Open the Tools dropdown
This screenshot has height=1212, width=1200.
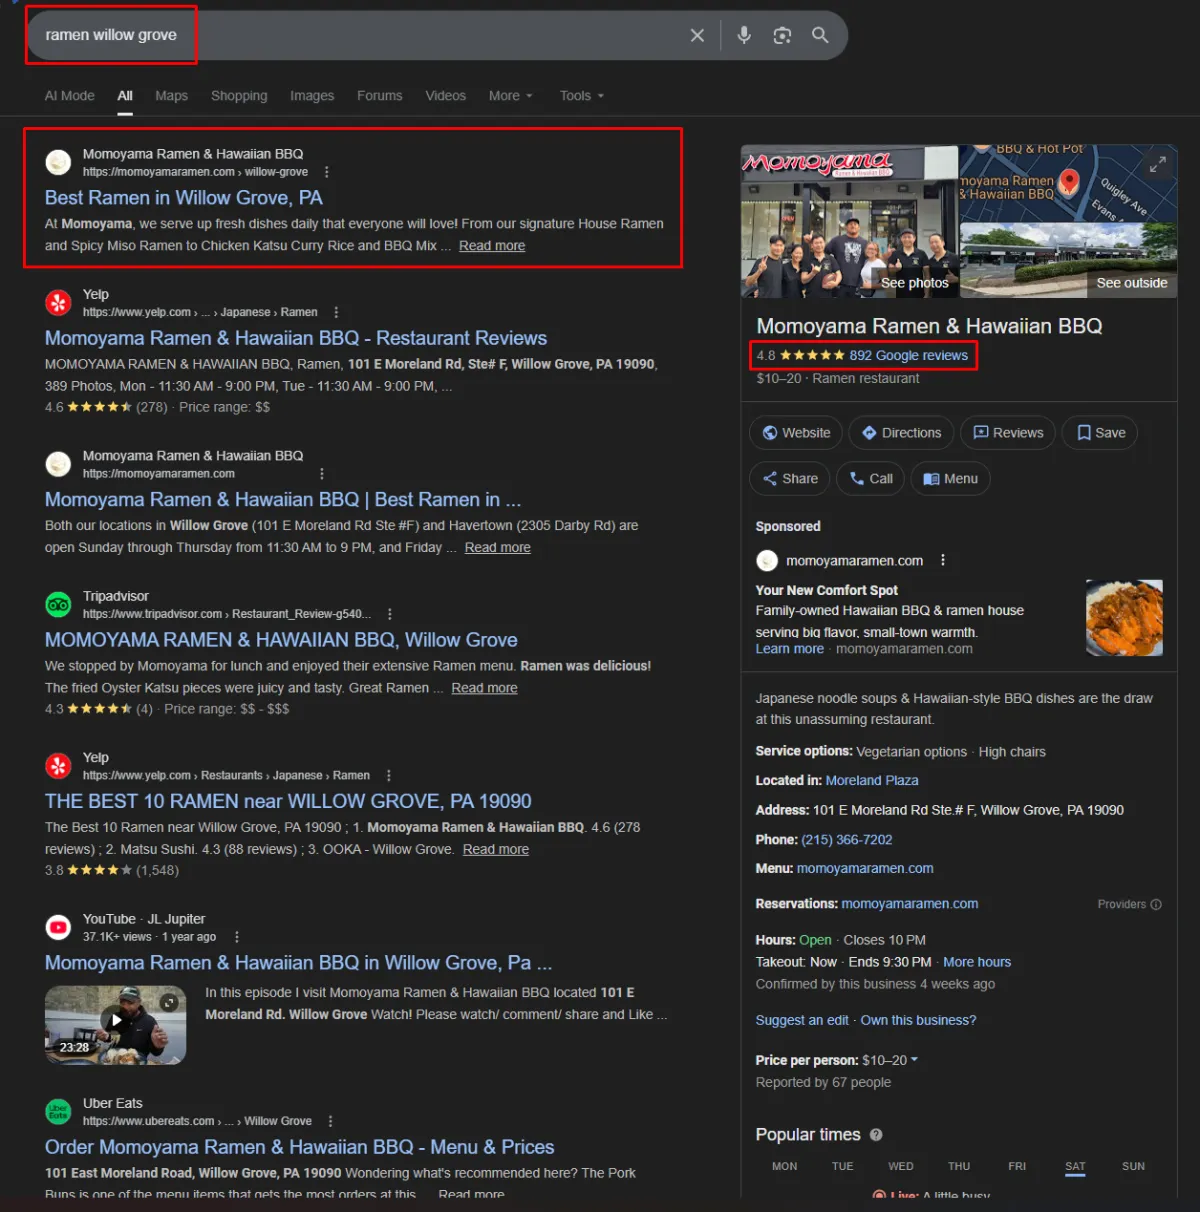point(581,96)
